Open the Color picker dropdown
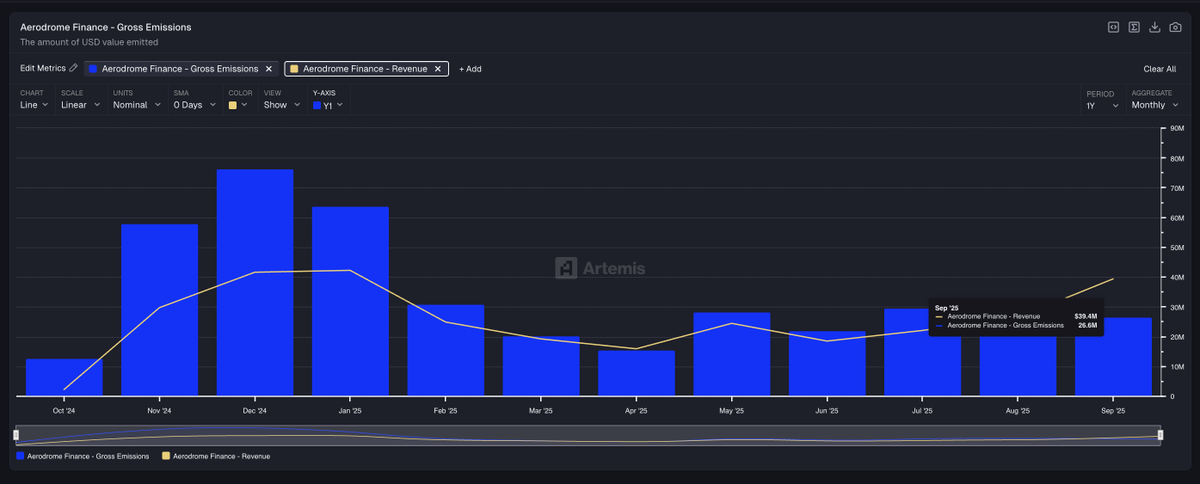1200x484 pixels. pos(238,105)
